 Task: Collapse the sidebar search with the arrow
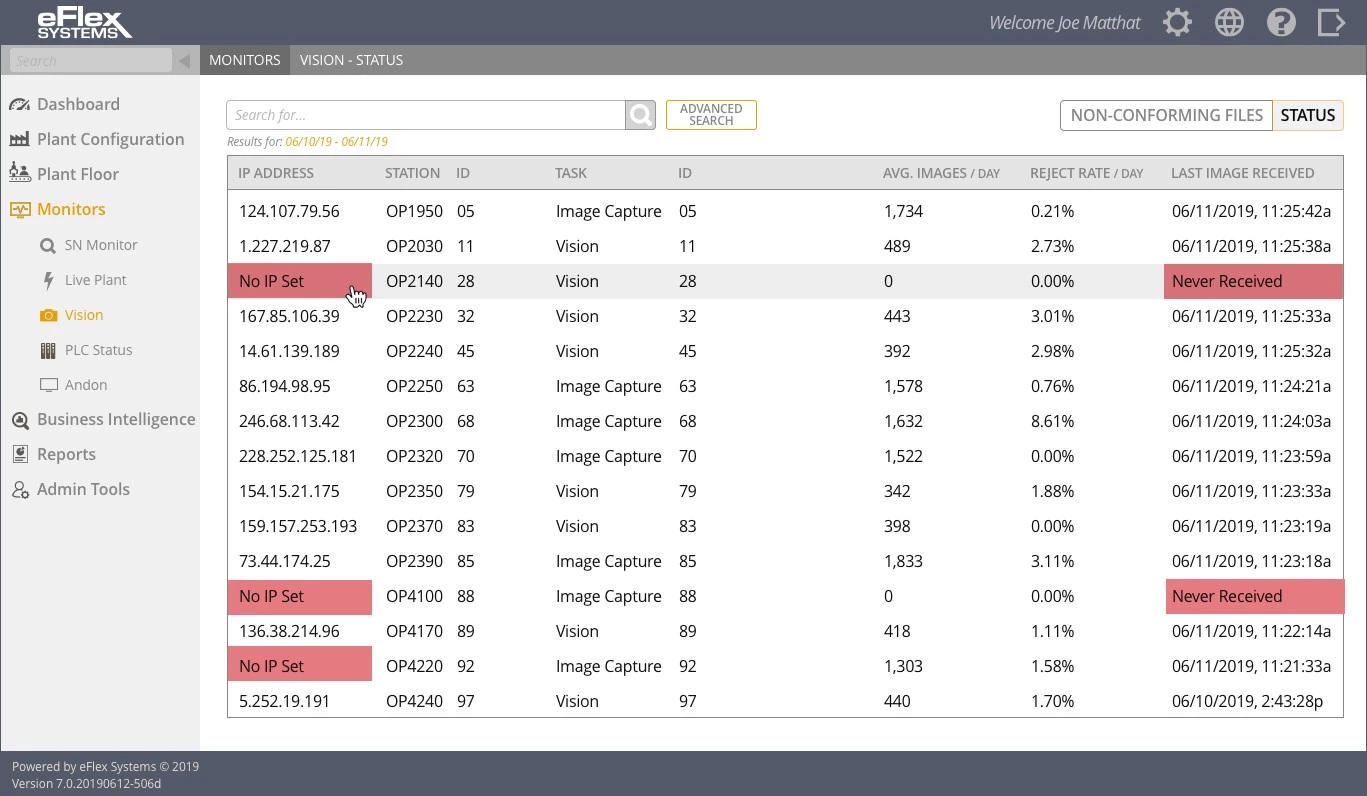[x=184, y=60]
